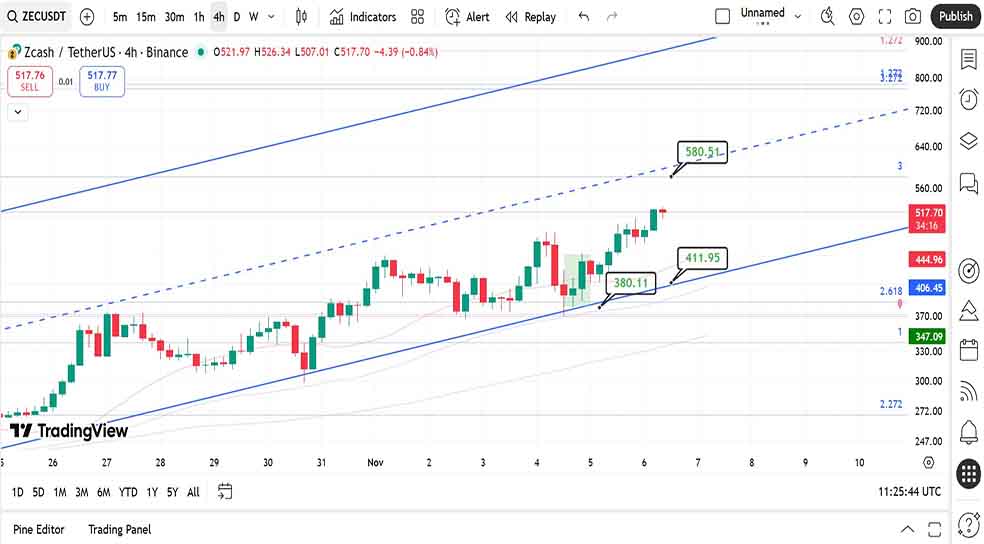This screenshot has height=544, width=984.
Task: Collapse the chart legend chevron
Action: coord(18,113)
